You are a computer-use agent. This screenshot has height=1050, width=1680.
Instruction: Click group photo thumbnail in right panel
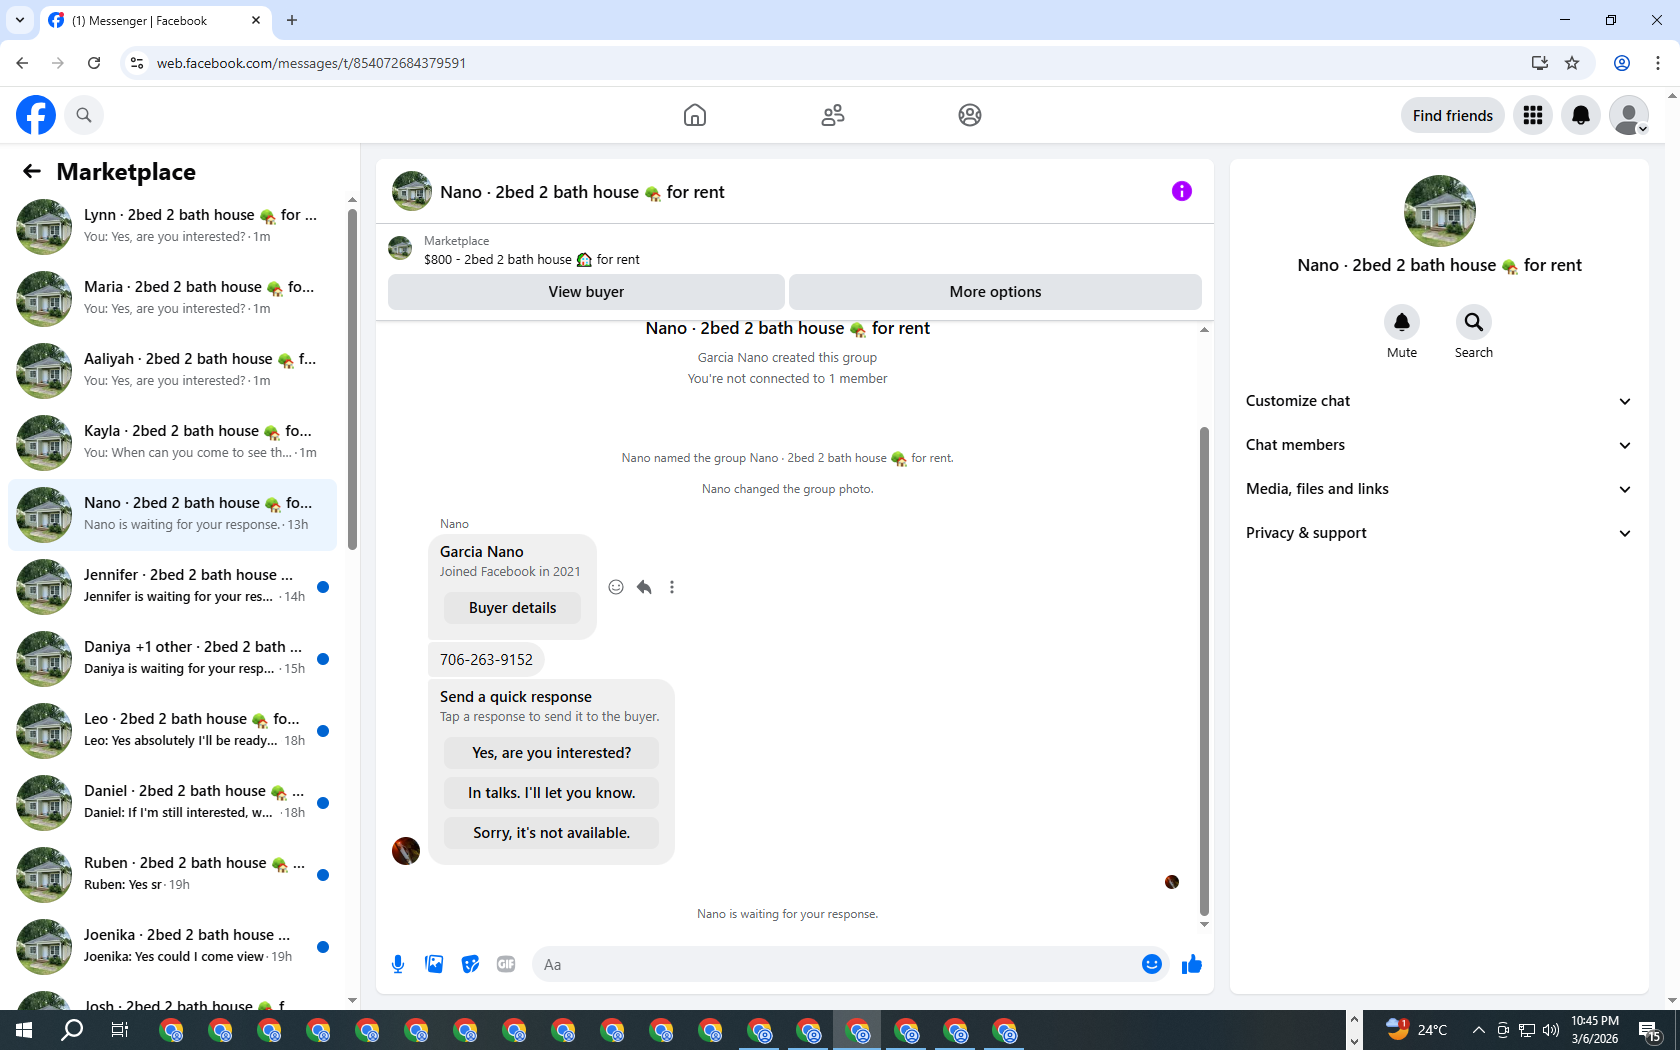click(x=1440, y=211)
